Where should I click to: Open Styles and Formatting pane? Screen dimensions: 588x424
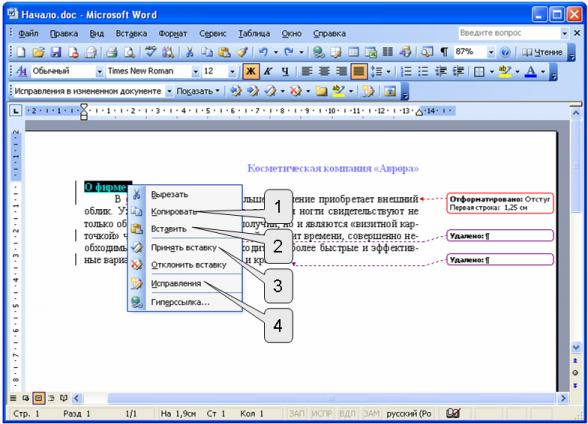(22, 71)
